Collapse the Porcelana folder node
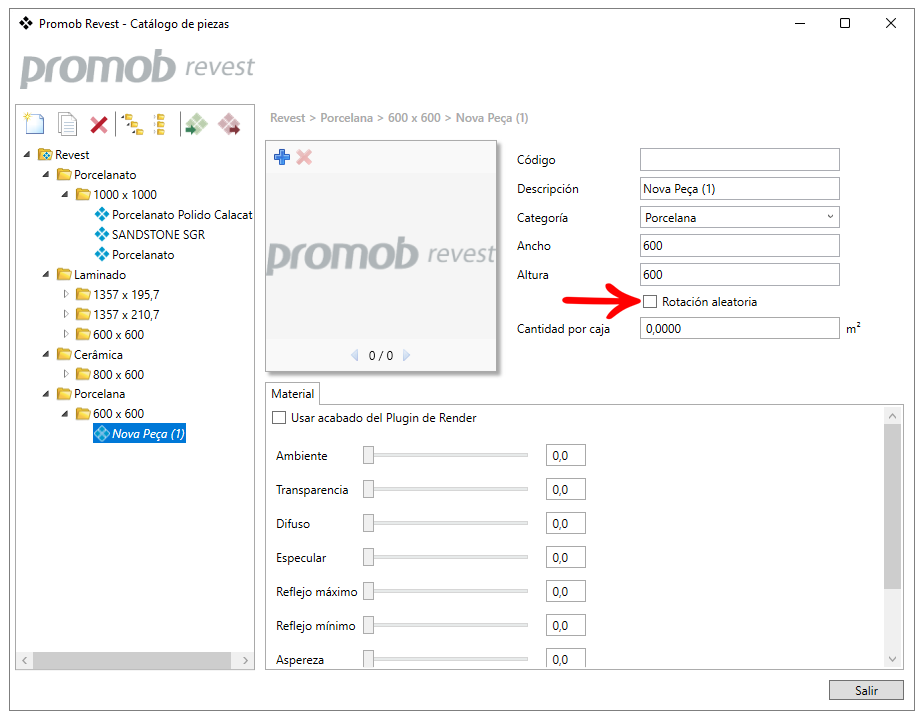 click(46, 393)
